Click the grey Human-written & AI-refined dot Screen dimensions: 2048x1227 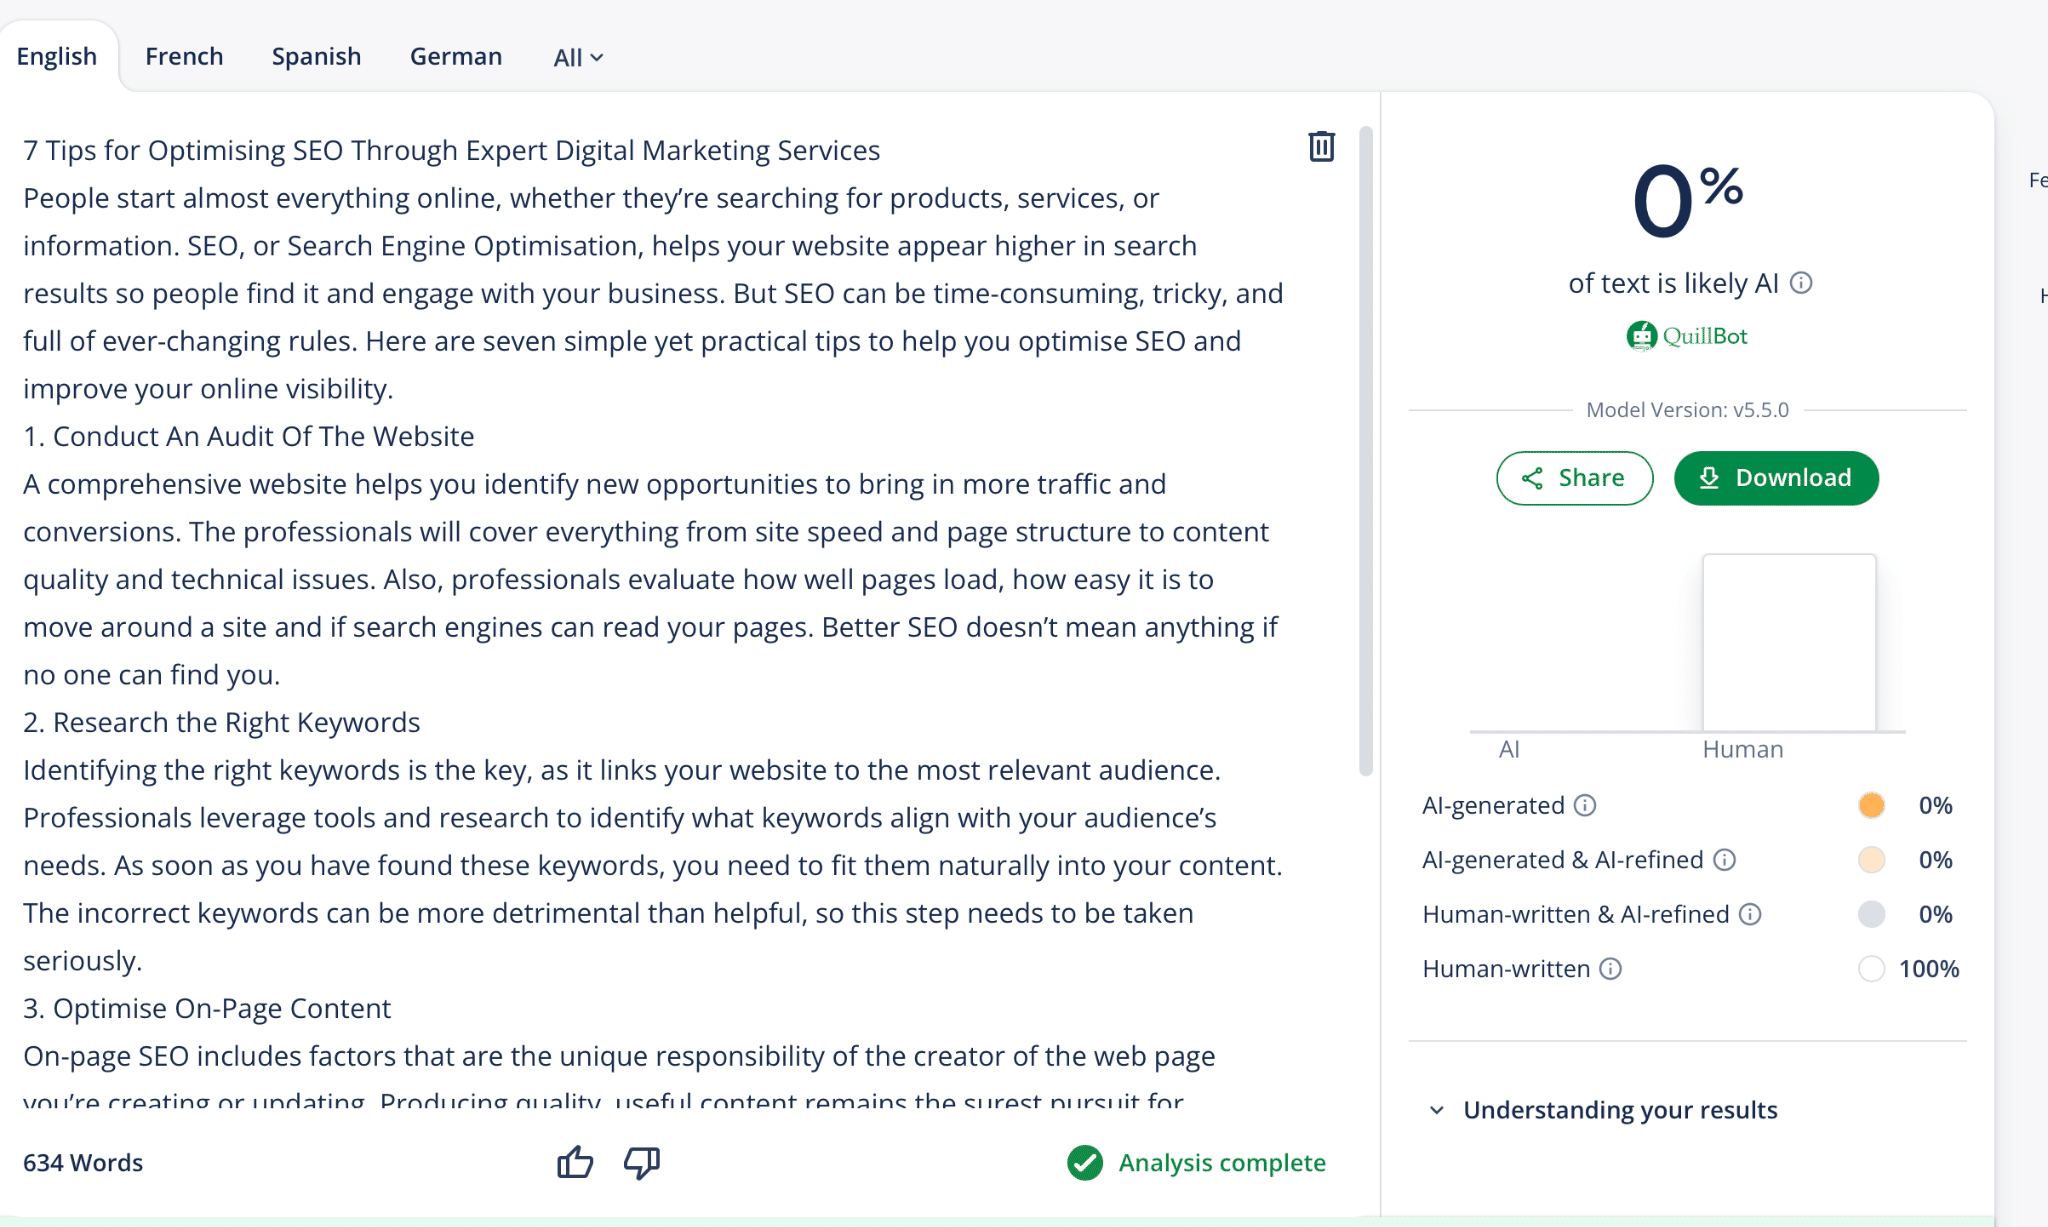coord(1871,914)
